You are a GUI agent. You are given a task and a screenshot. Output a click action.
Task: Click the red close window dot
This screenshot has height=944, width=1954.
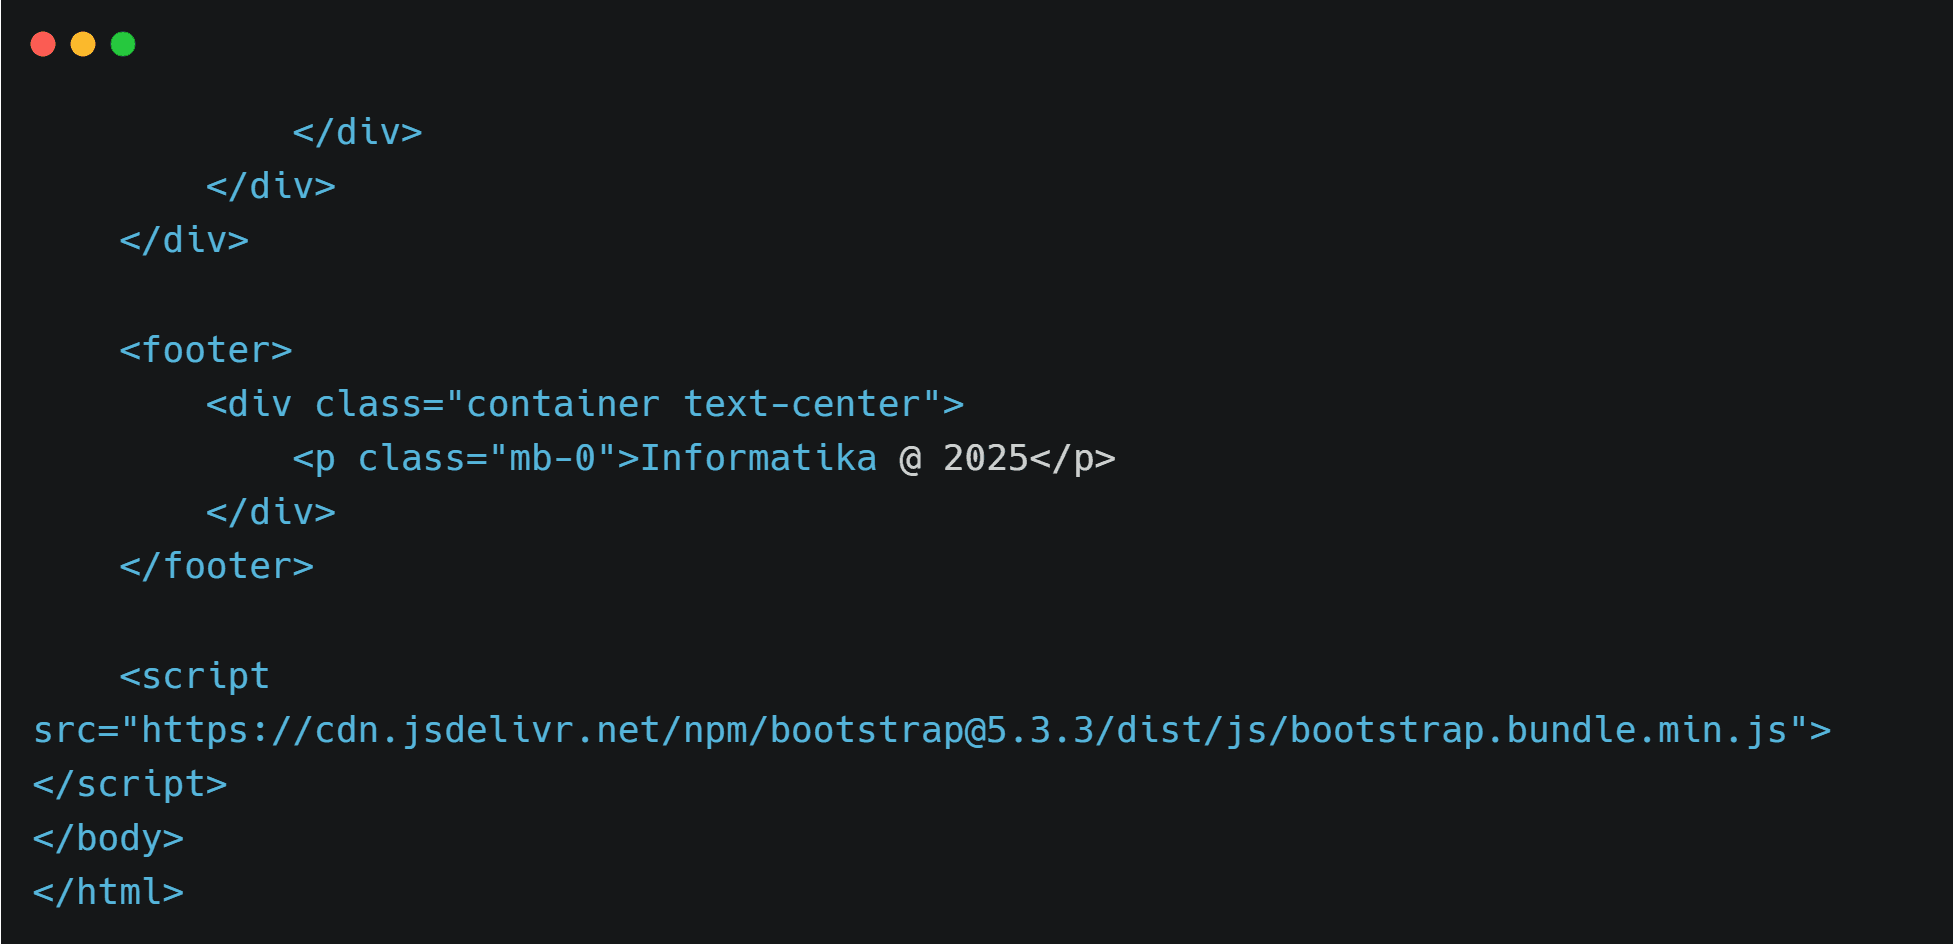pyautogui.click(x=43, y=44)
